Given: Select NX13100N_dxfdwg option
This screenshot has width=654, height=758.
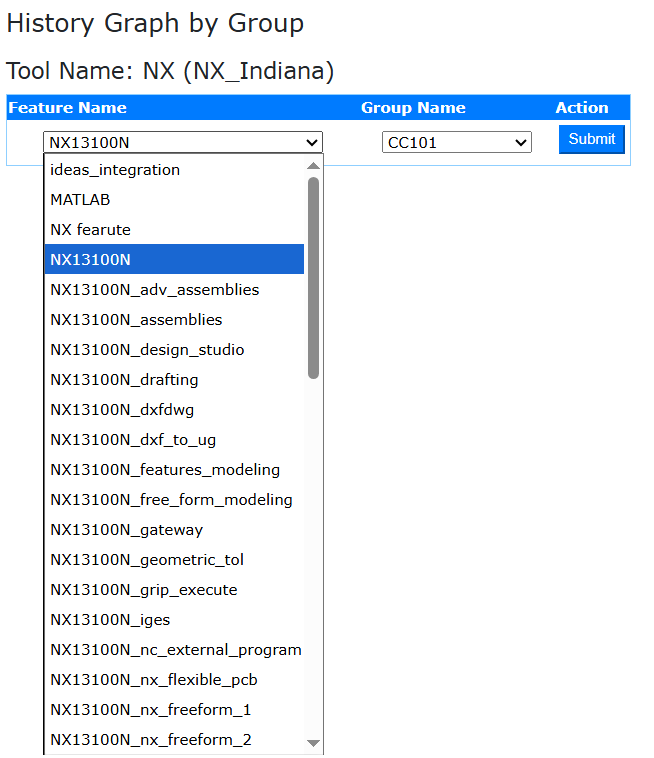Looking at the screenshot, I should coord(174,409).
